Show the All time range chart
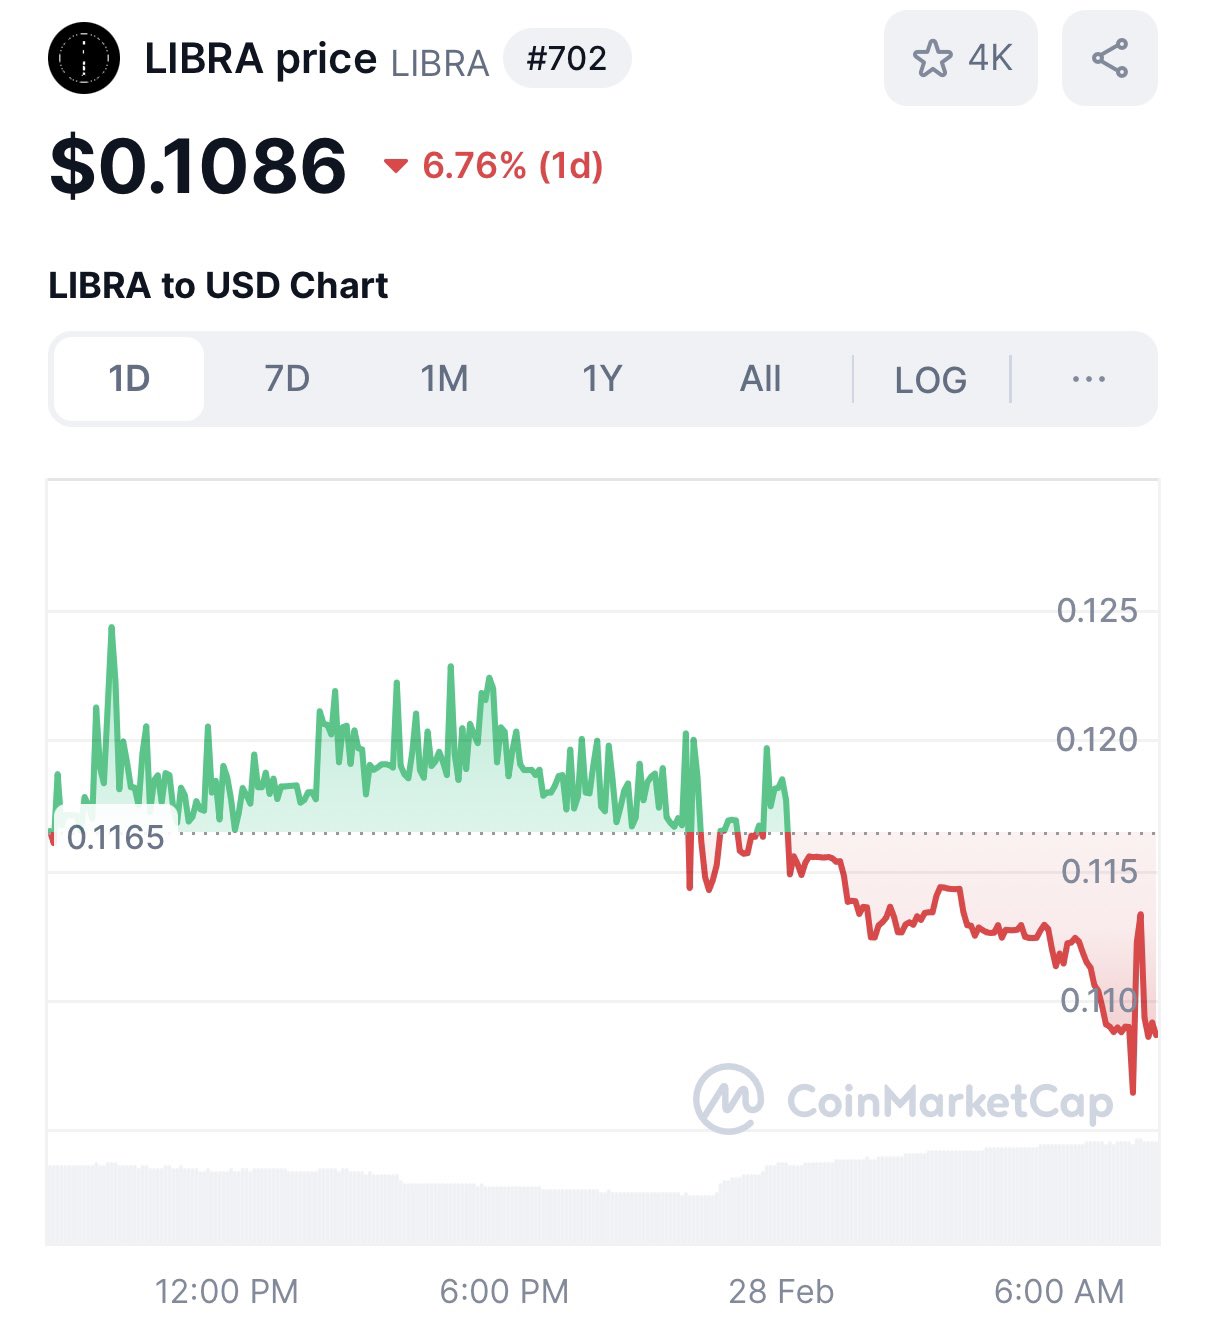Image resolution: width=1206 pixels, height=1334 pixels. click(760, 379)
